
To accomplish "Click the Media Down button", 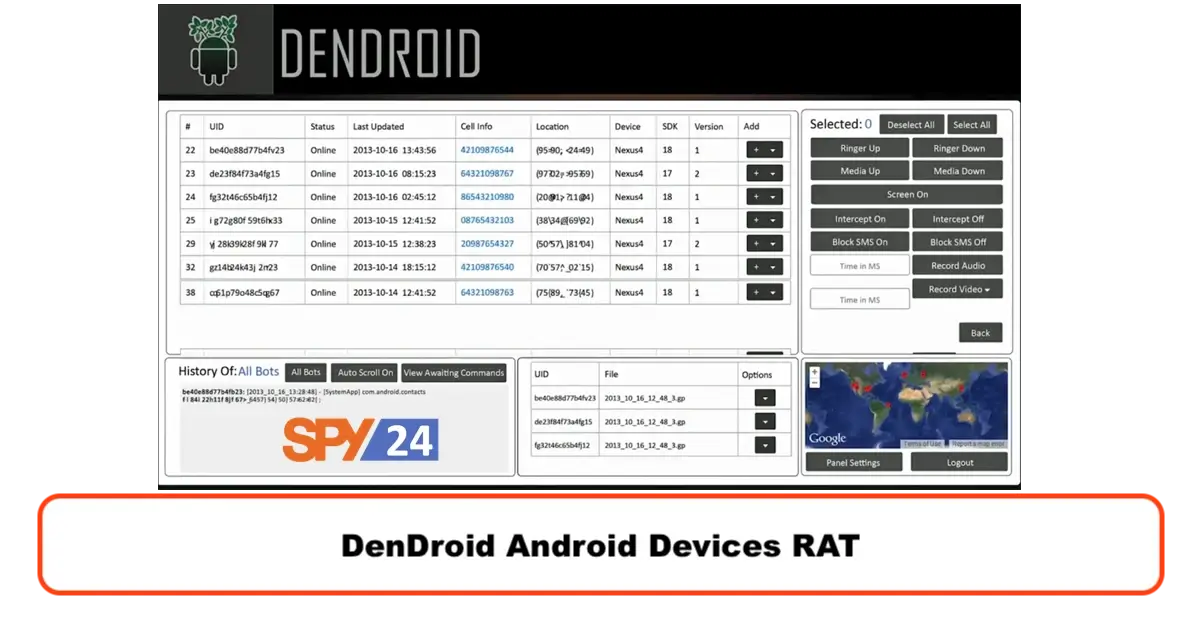I will (x=958, y=171).
